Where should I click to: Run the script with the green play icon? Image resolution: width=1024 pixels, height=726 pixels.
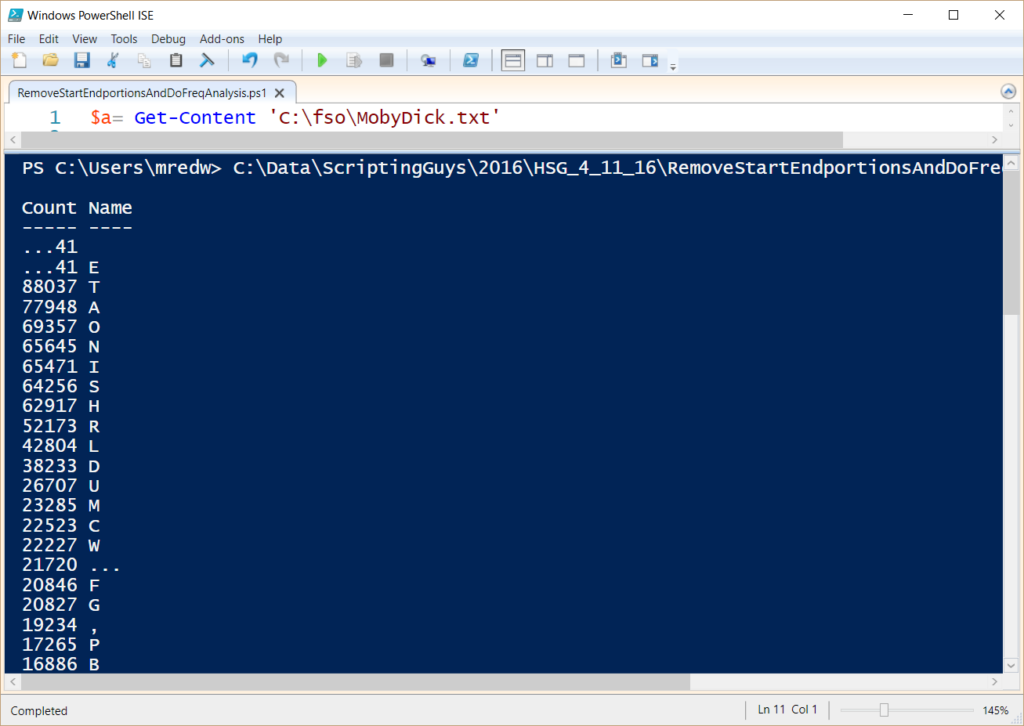tap(322, 61)
